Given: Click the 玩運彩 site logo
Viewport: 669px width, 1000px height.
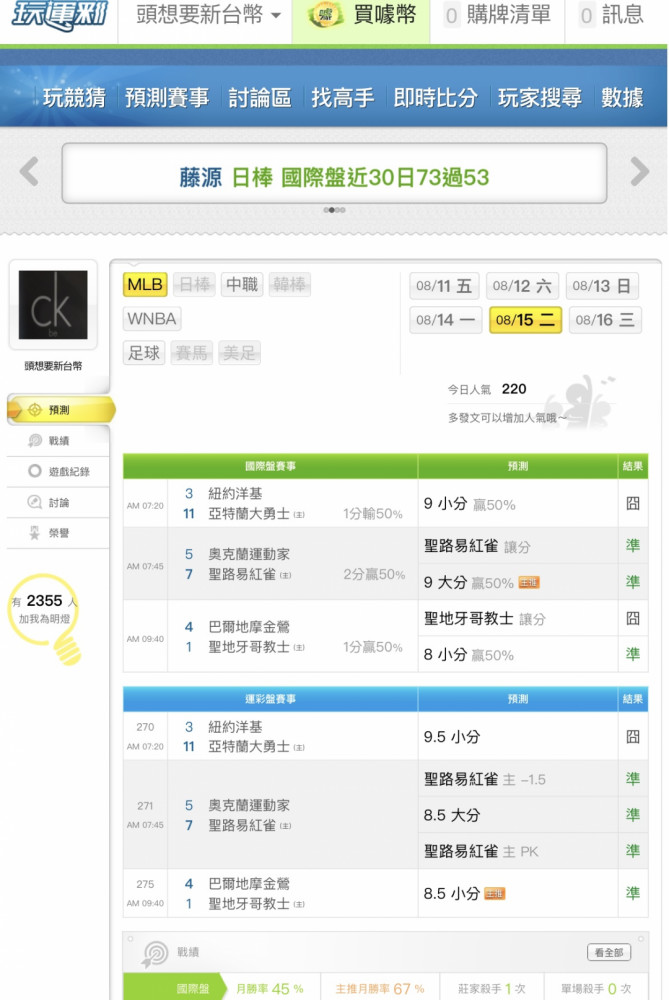Looking at the screenshot, I should [59, 14].
